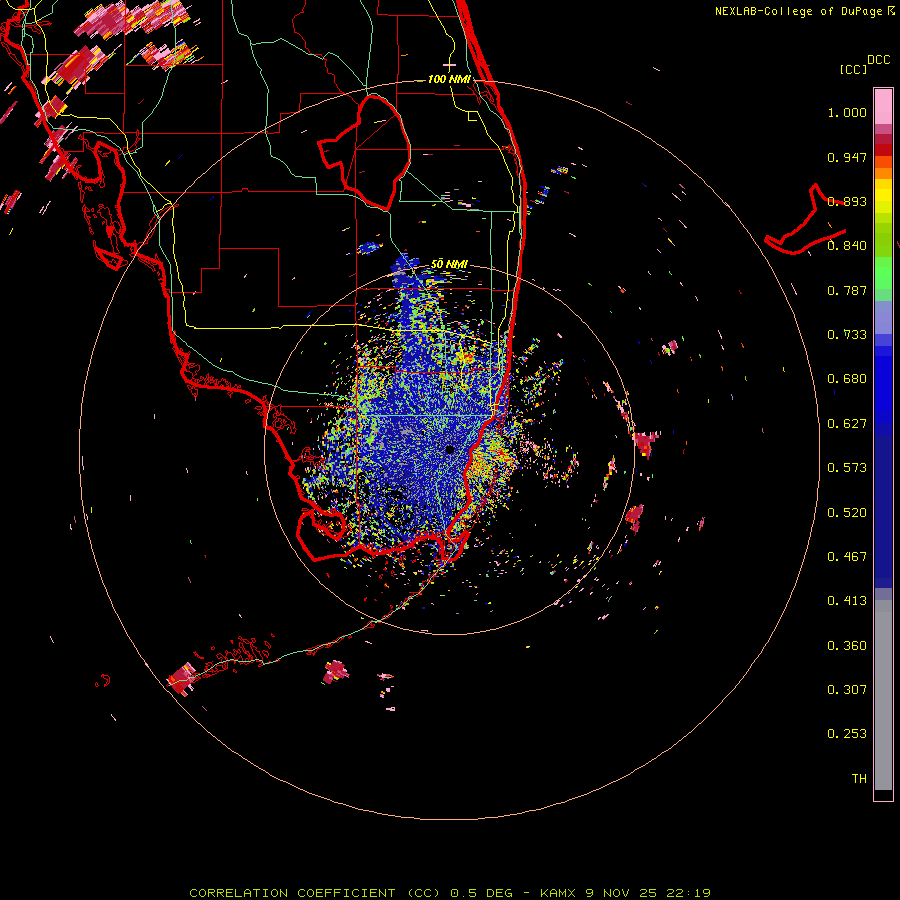
Task: Click the KAMX station identifier
Action: [557, 893]
